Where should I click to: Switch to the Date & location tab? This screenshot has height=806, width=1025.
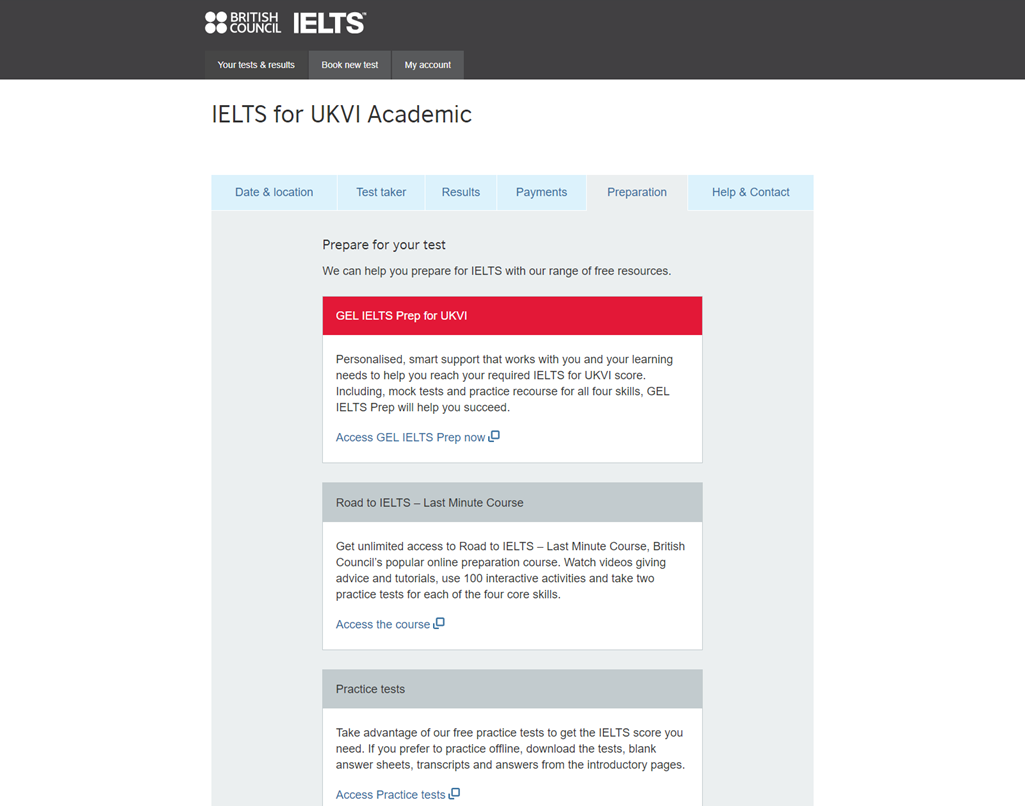pyautogui.click(x=274, y=191)
